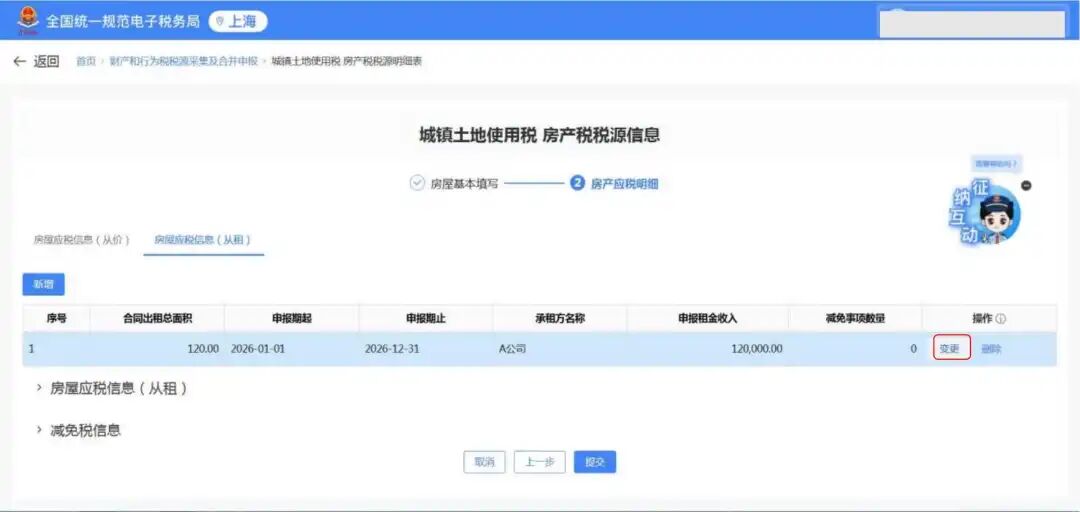Screen dimensions: 1080x512
Task: Click the start date 2026-01-01
Action: (x=258, y=349)
